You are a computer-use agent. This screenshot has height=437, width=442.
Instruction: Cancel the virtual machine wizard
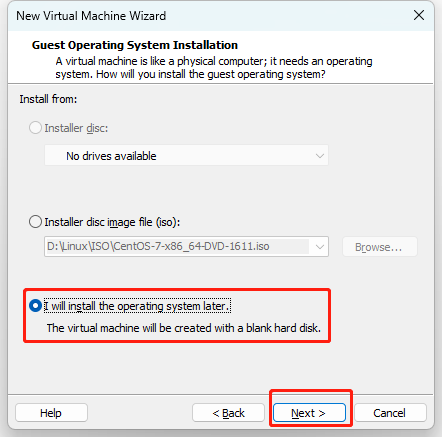(x=390, y=413)
